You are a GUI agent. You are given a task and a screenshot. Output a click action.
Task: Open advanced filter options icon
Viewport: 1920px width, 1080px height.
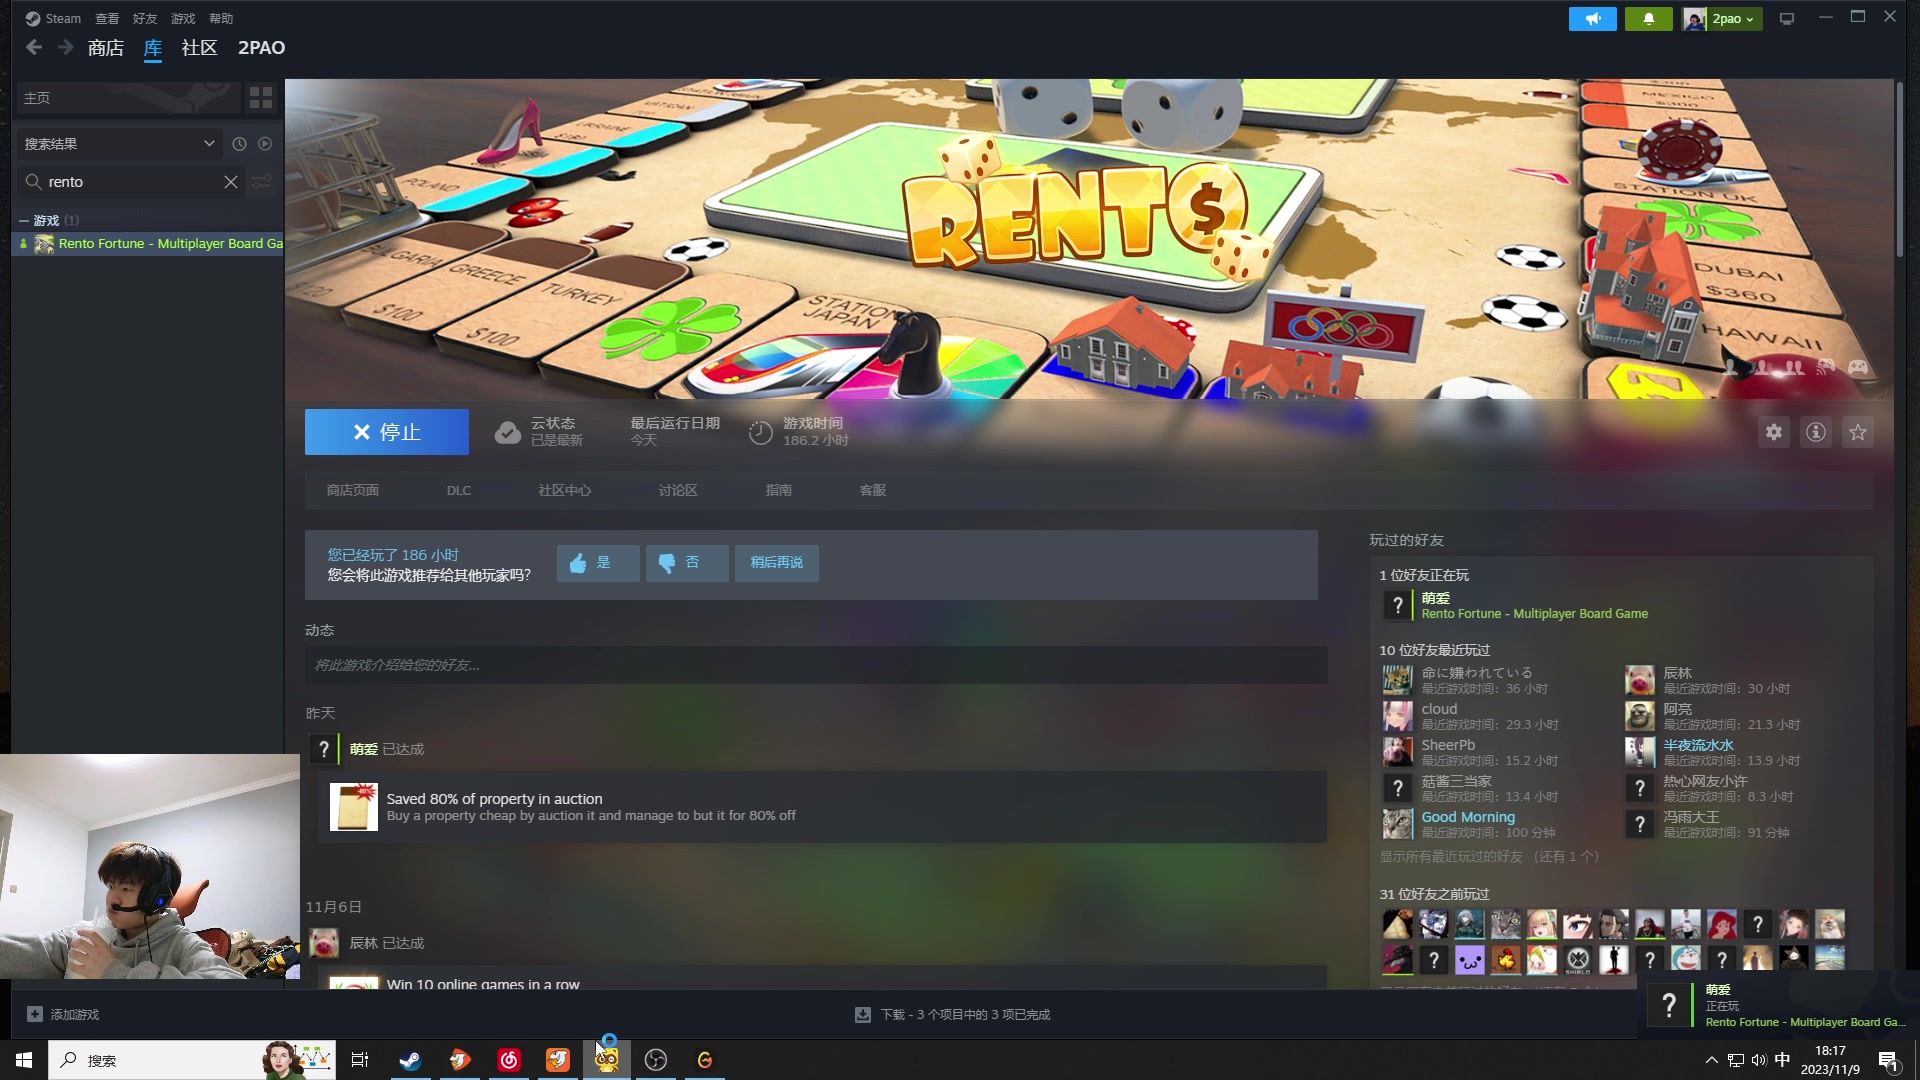[262, 182]
